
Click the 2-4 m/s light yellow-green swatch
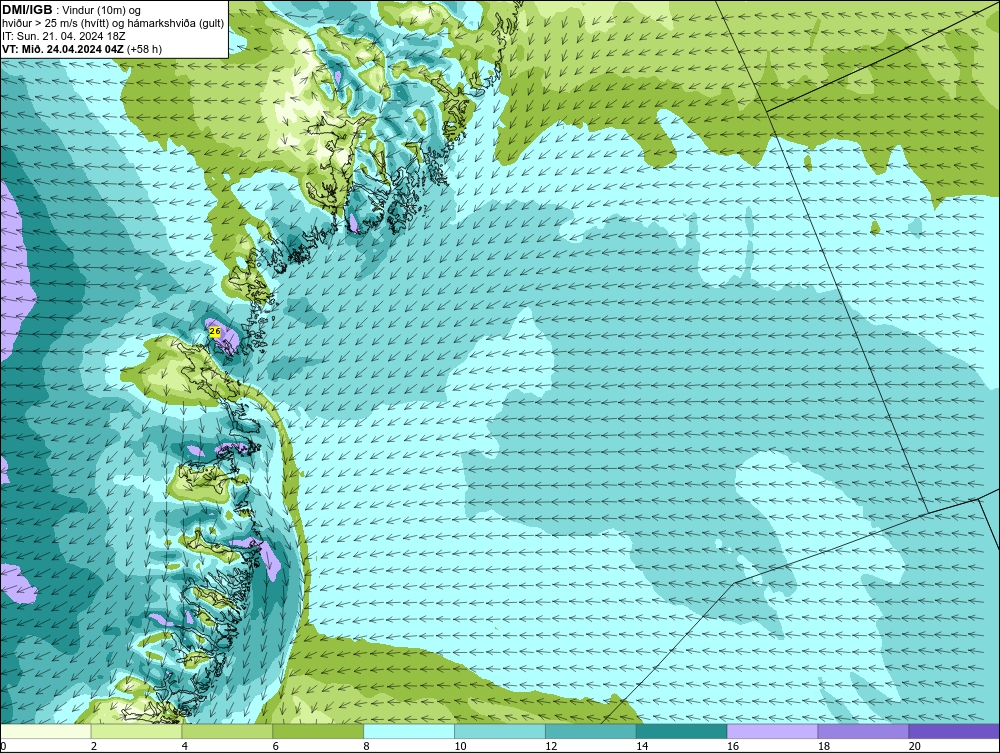[x=136, y=731]
